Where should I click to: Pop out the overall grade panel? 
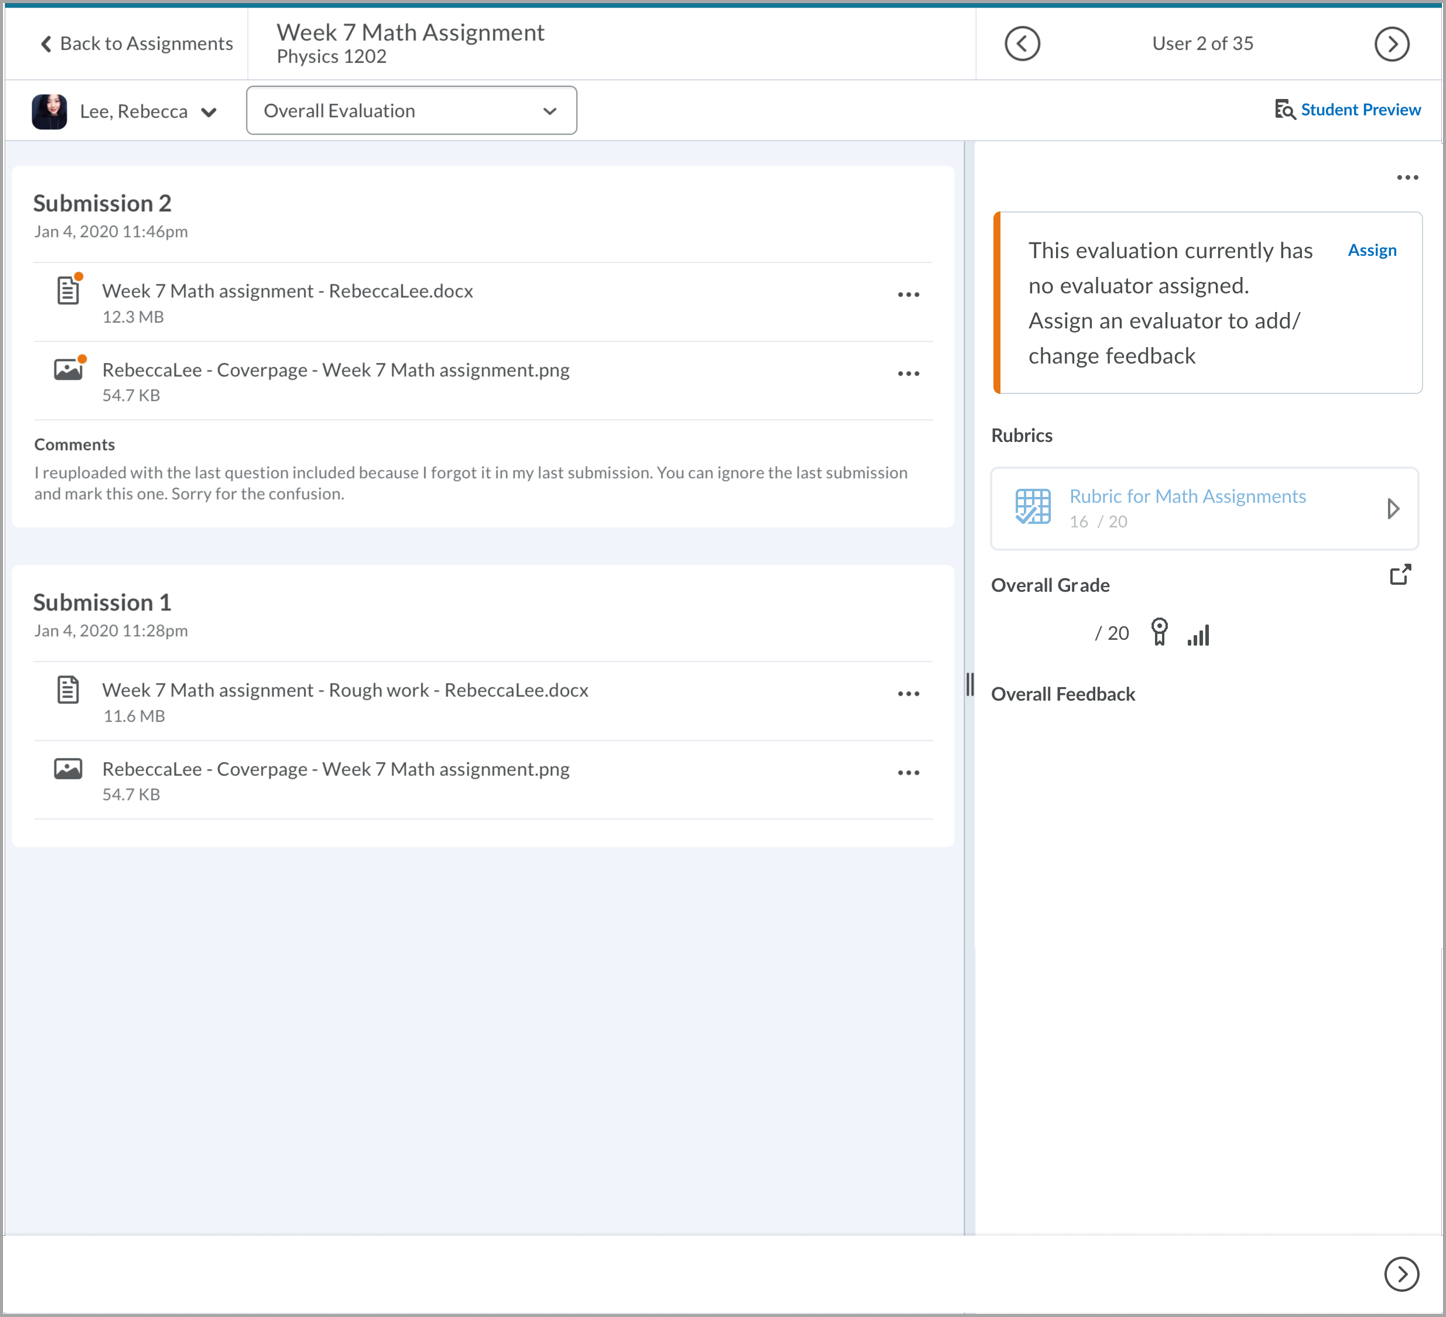pos(1400,575)
